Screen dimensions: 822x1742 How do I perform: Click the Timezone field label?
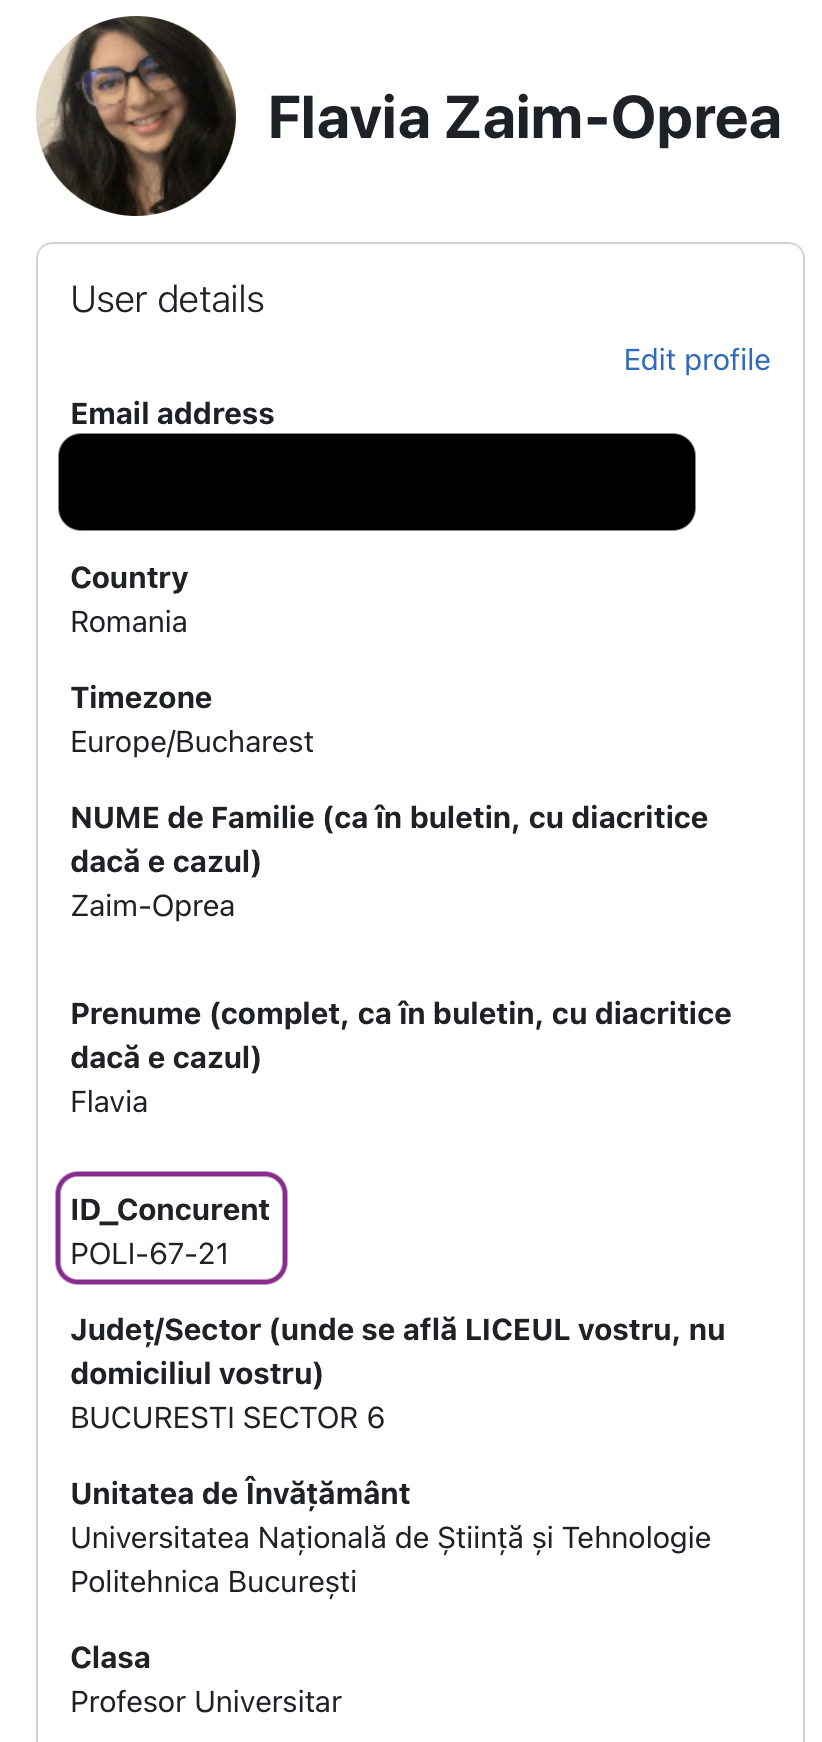[x=141, y=698]
